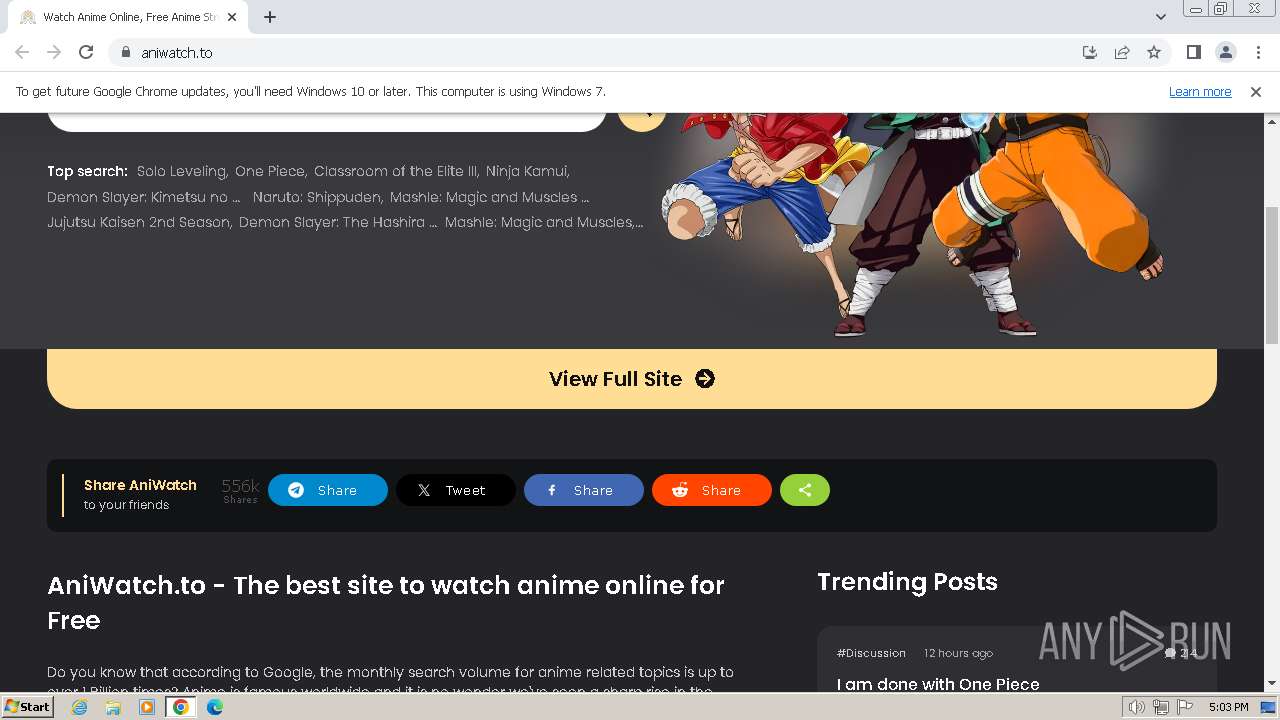1280x720 pixels.
Task: Open the media player taskbar icon
Action: (147, 707)
